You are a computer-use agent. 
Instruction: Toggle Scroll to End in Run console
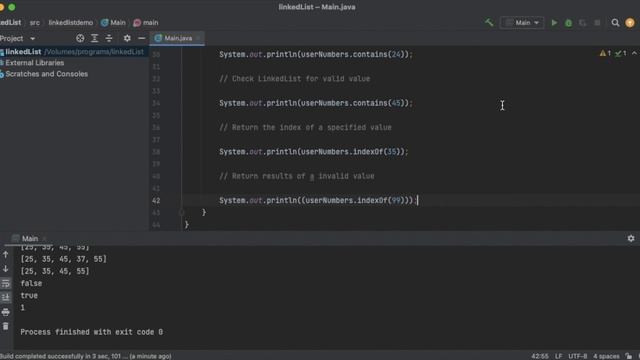(6, 298)
